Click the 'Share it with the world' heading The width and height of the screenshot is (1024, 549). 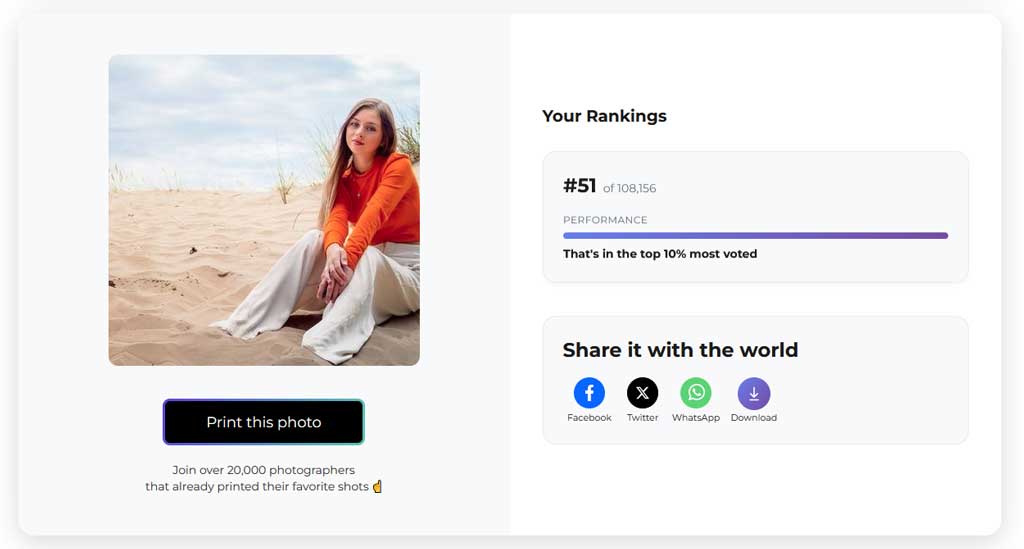pos(680,350)
